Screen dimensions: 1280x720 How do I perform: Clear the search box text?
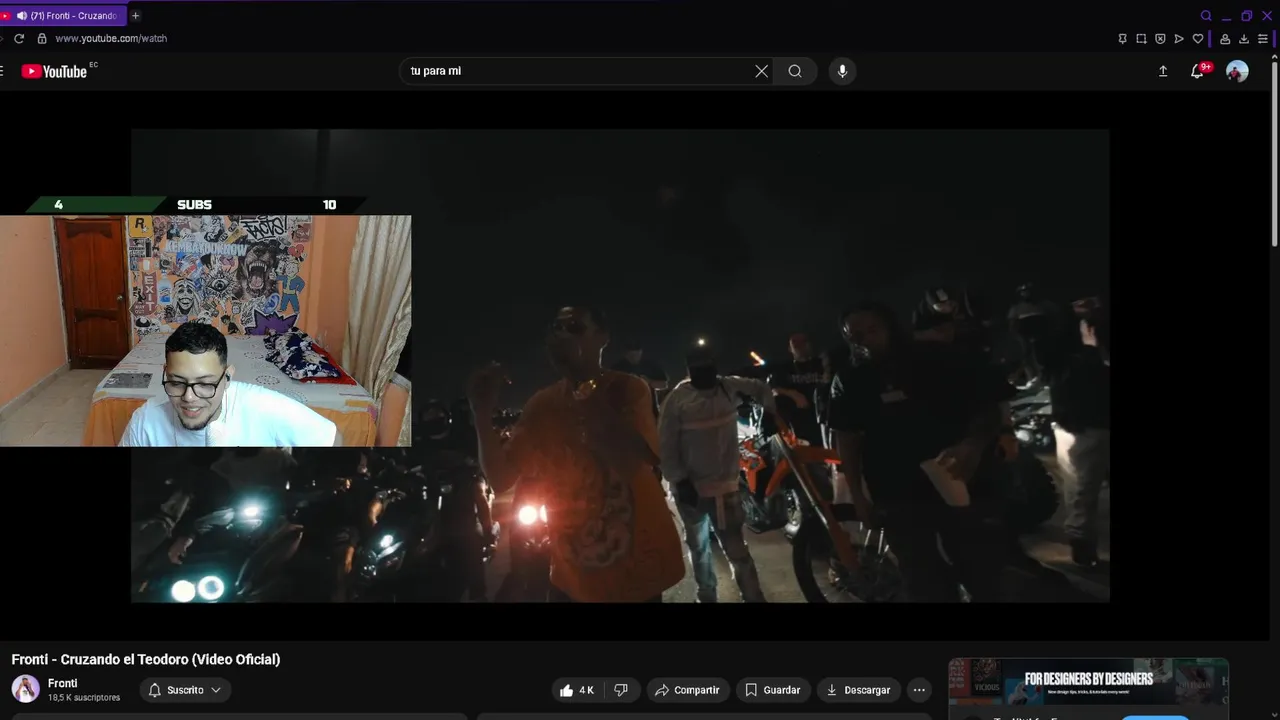(761, 71)
